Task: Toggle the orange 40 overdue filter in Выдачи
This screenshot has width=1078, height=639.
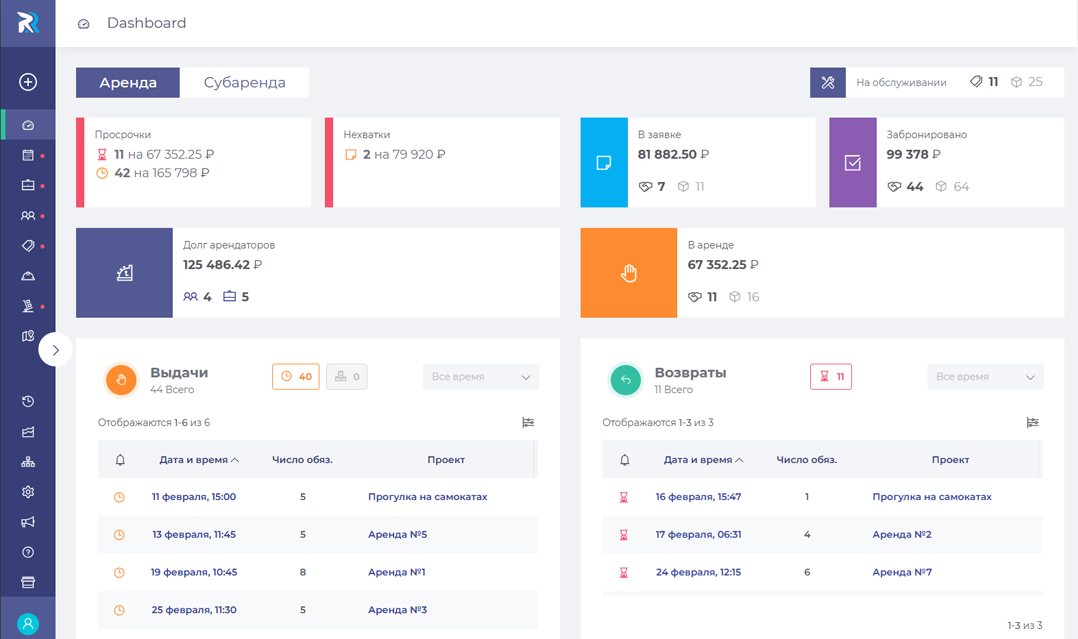Action: 295,377
